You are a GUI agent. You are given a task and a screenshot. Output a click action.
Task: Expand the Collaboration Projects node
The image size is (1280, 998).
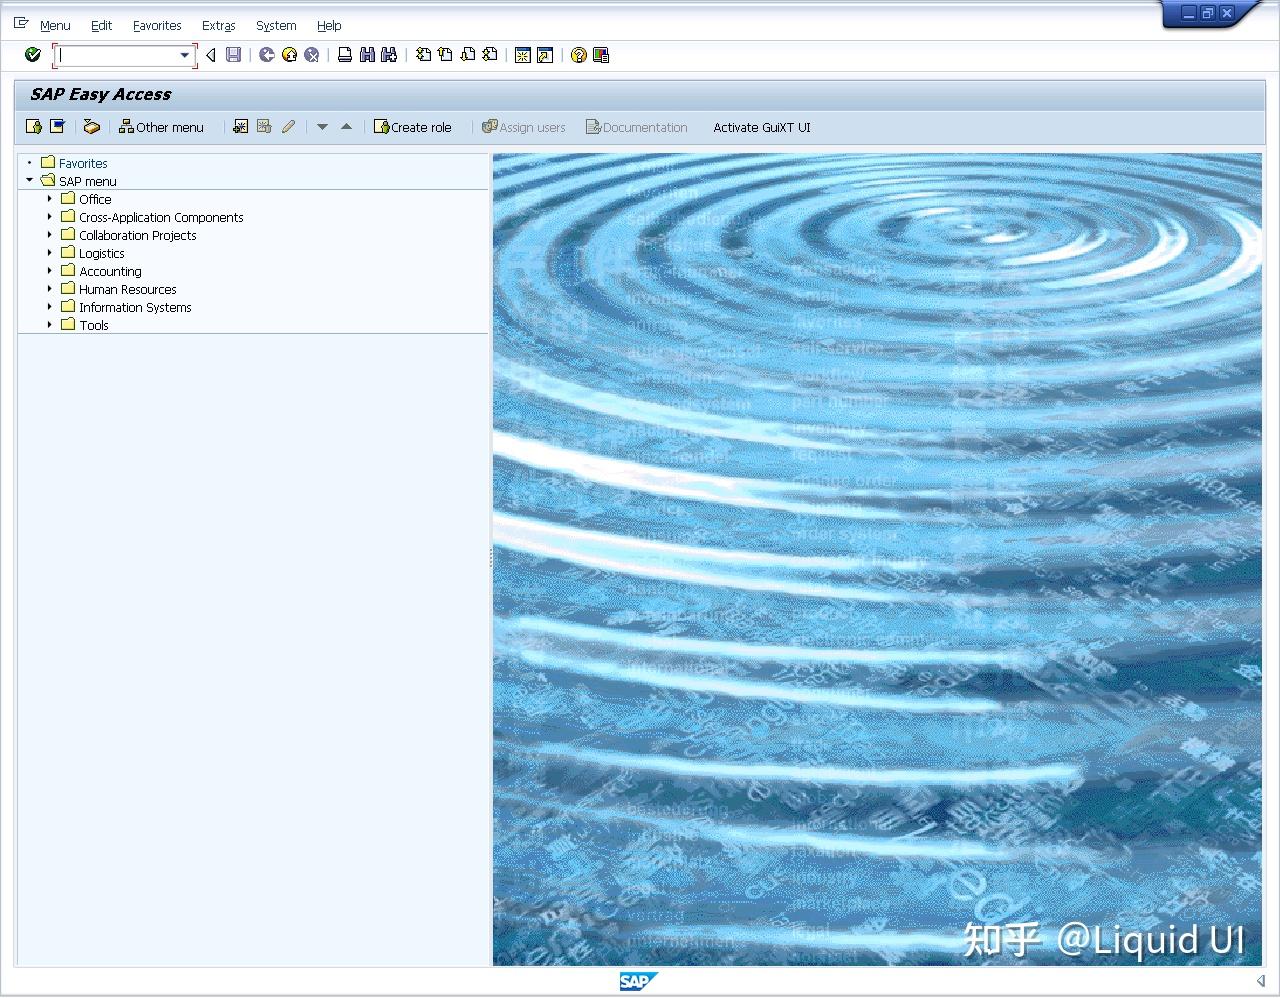pyautogui.click(x=49, y=235)
